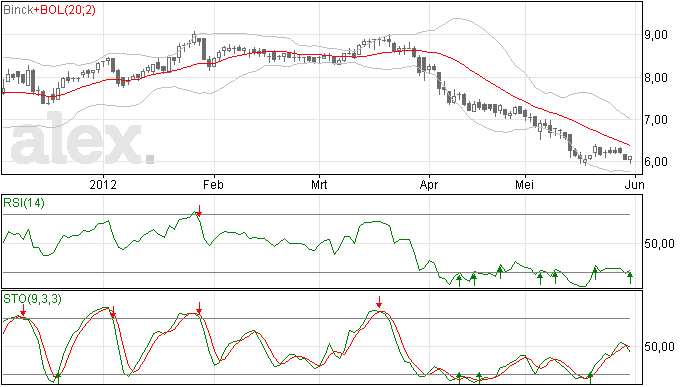Click the Binck chart title label
The image size is (690, 387).
(18, 10)
